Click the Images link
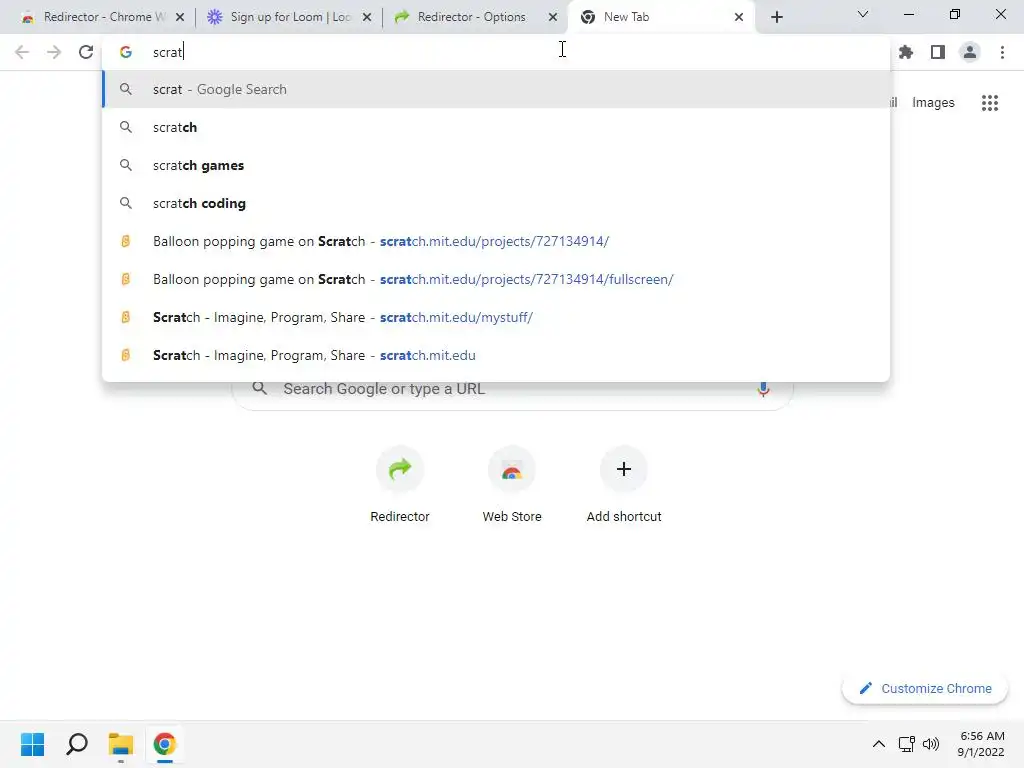This screenshot has width=1024, height=768. [933, 103]
